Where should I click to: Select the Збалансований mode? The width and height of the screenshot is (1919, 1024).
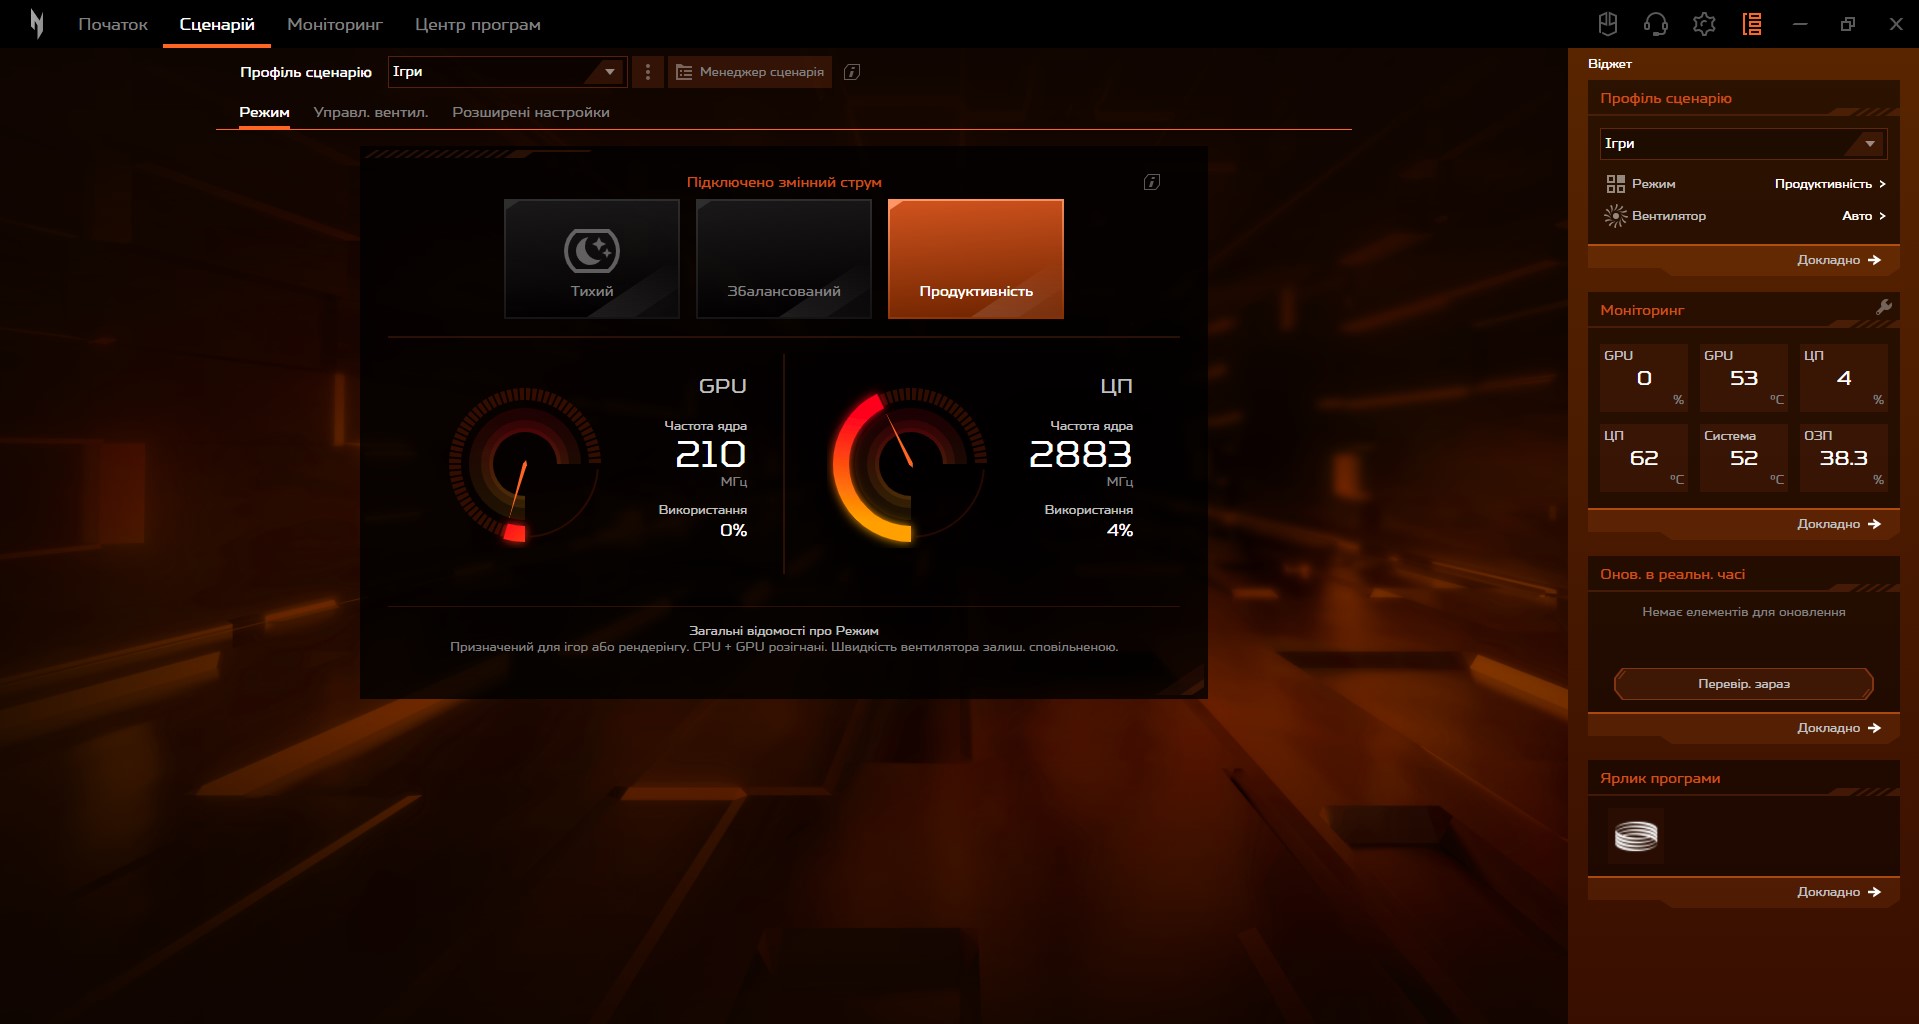tap(784, 259)
